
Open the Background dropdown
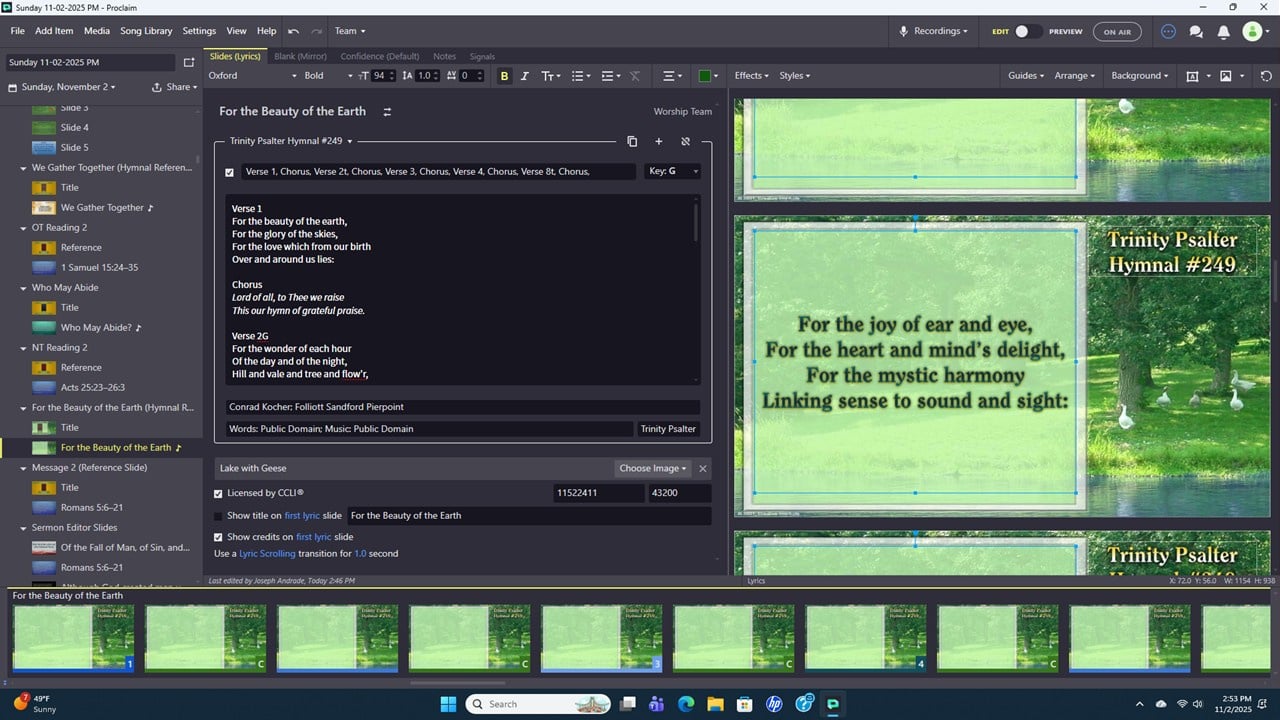coord(1140,76)
